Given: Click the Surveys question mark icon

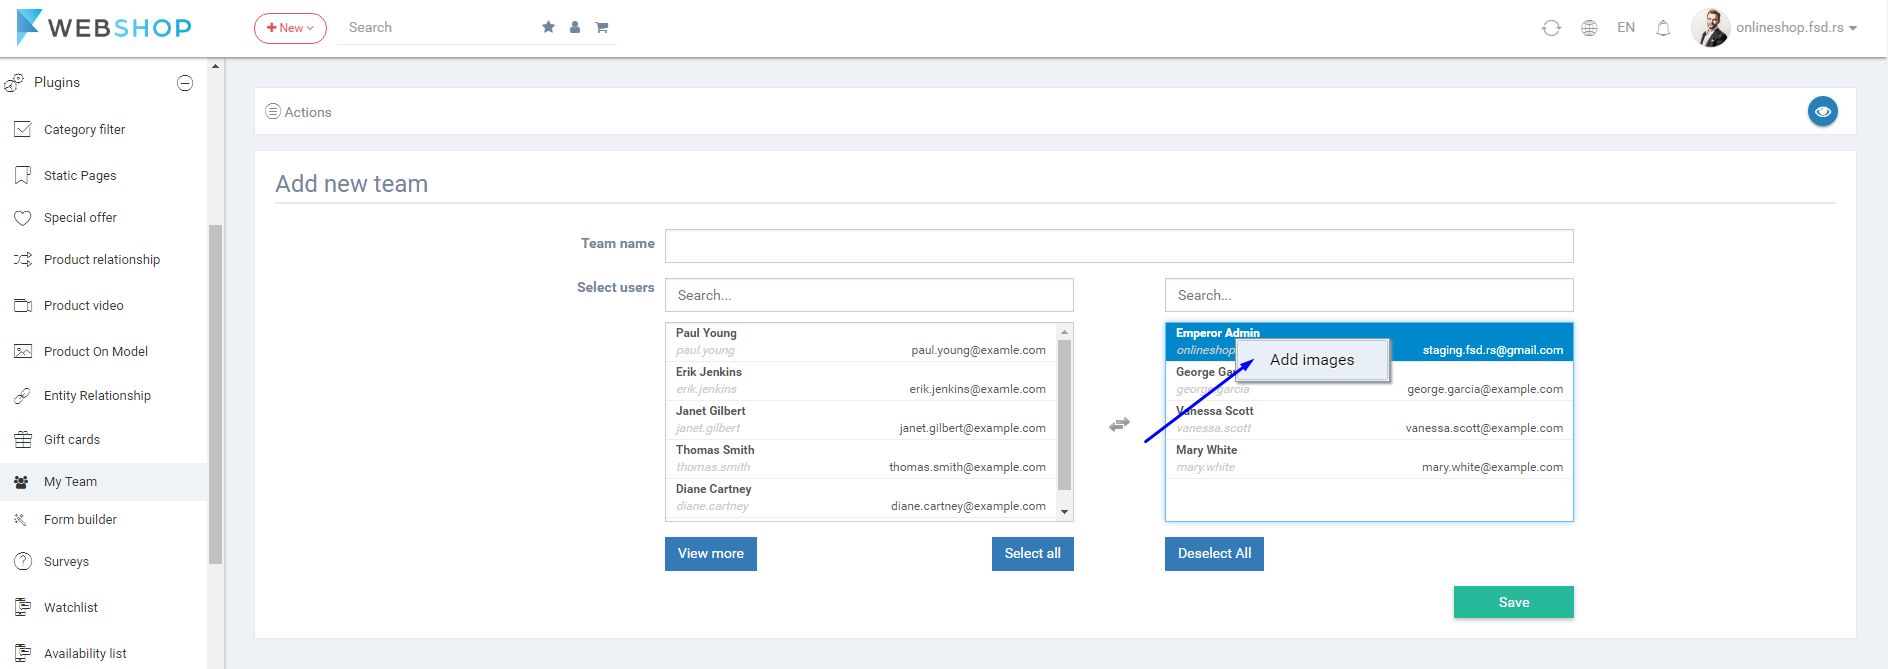Looking at the screenshot, I should pos(23,562).
